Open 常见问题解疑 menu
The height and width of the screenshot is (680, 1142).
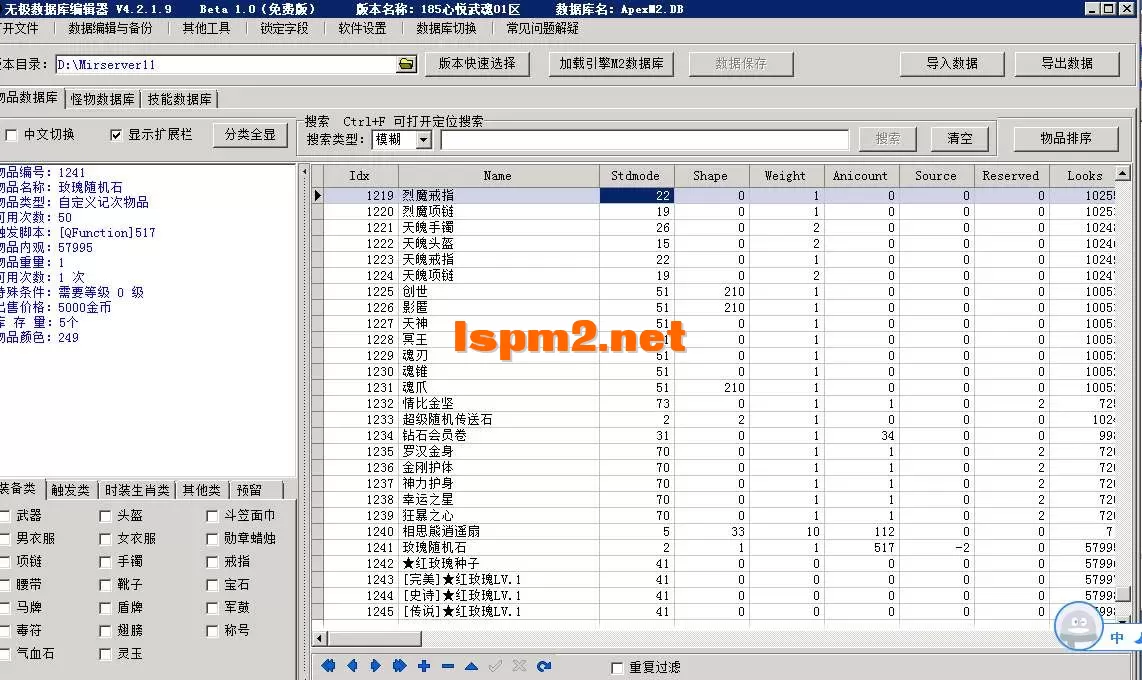click(543, 28)
